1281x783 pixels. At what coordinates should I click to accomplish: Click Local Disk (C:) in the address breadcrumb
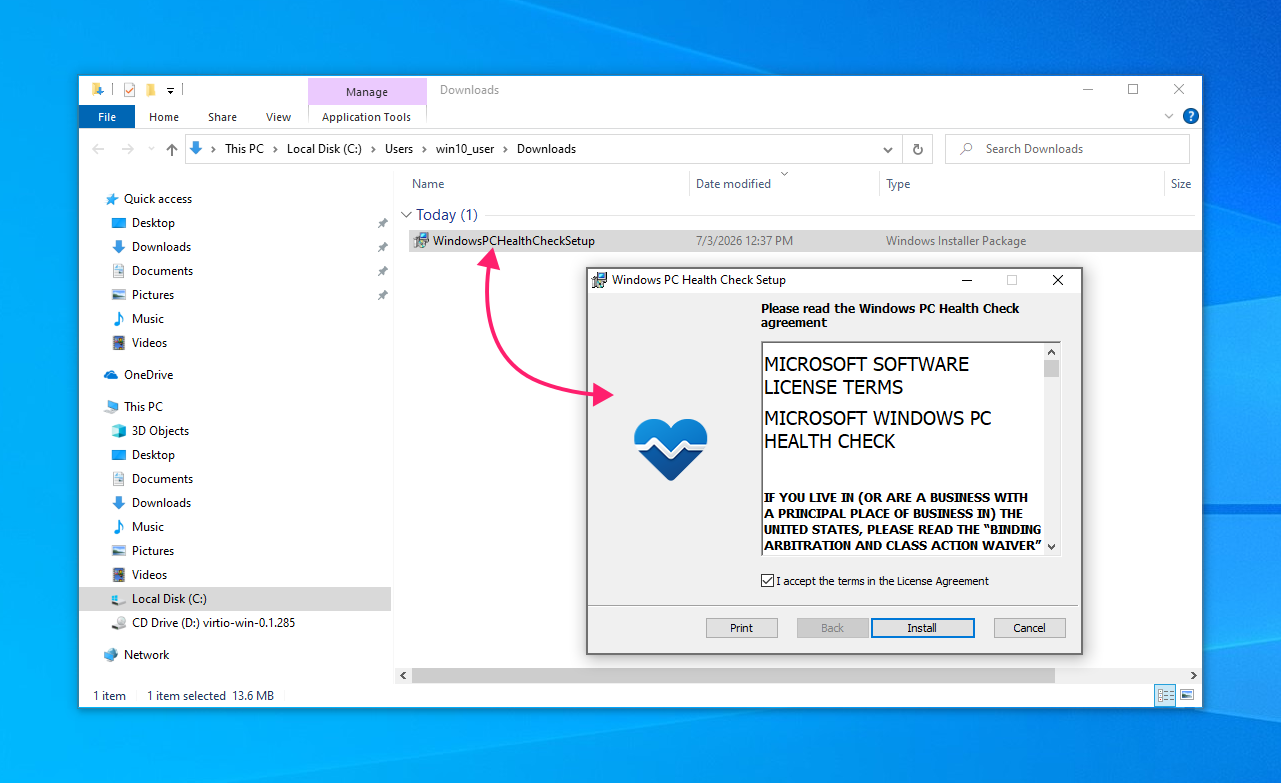pos(324,149)
